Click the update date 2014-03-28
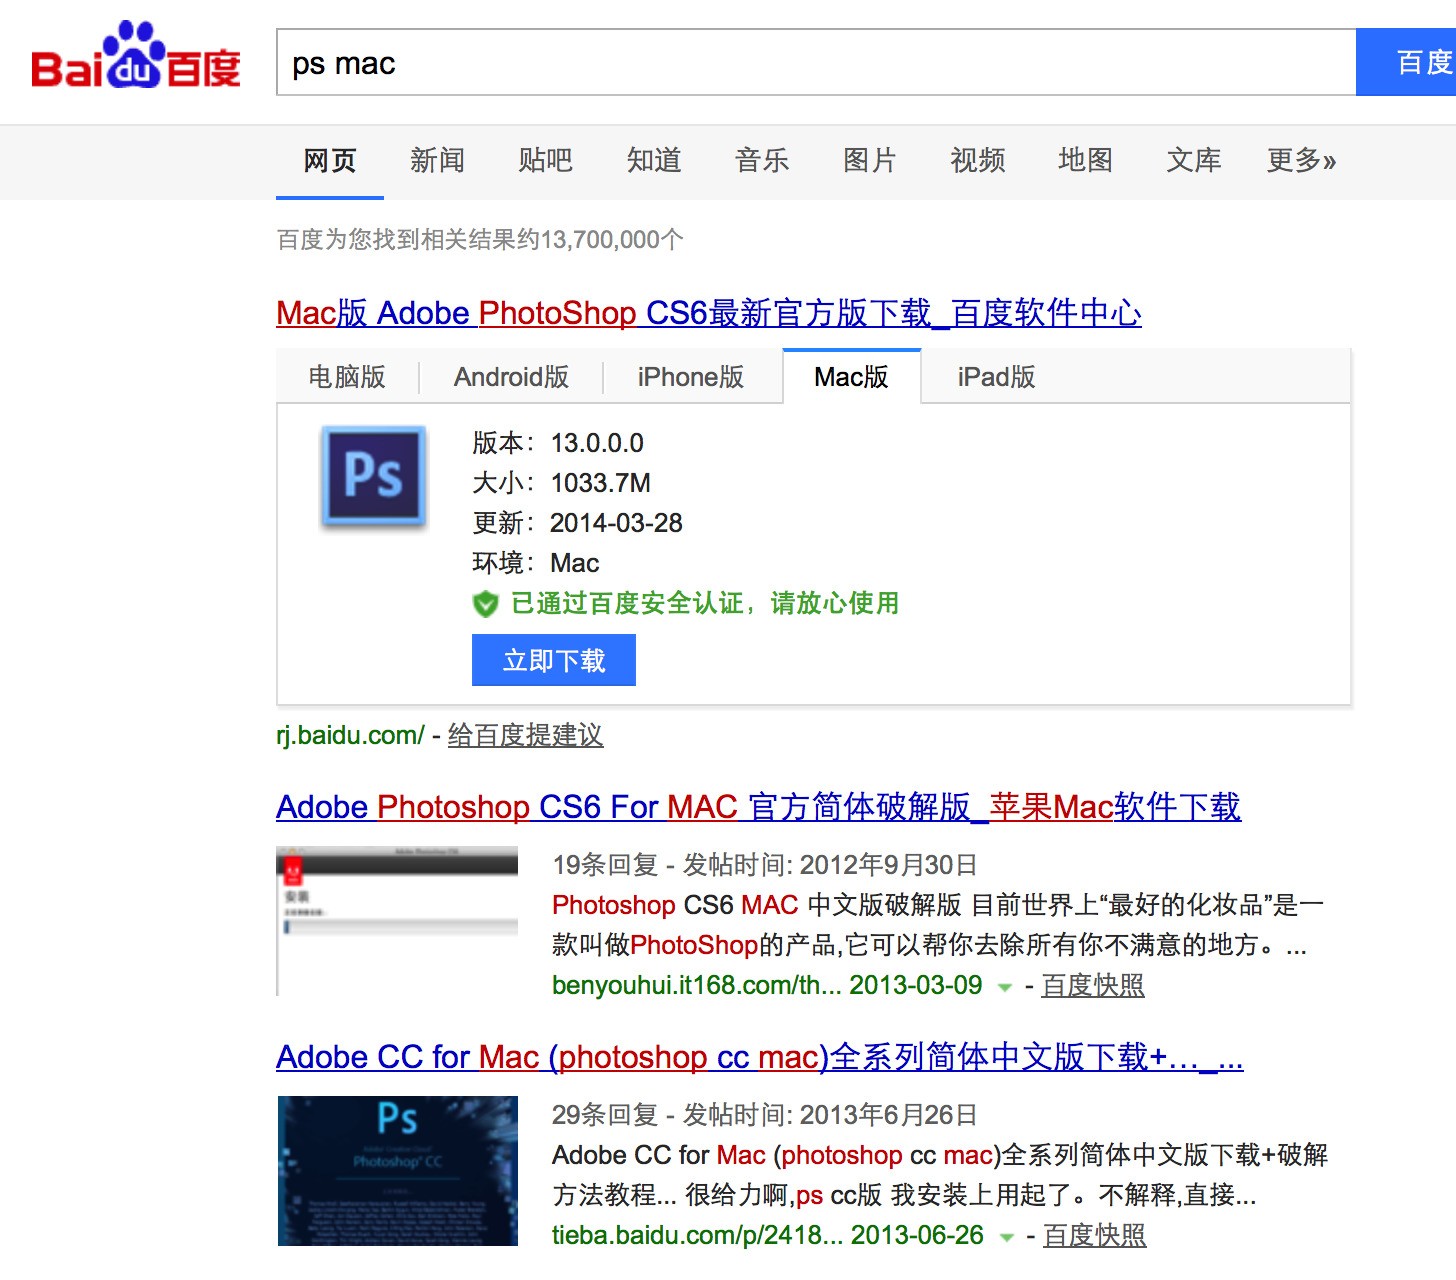 coord(616,523)
